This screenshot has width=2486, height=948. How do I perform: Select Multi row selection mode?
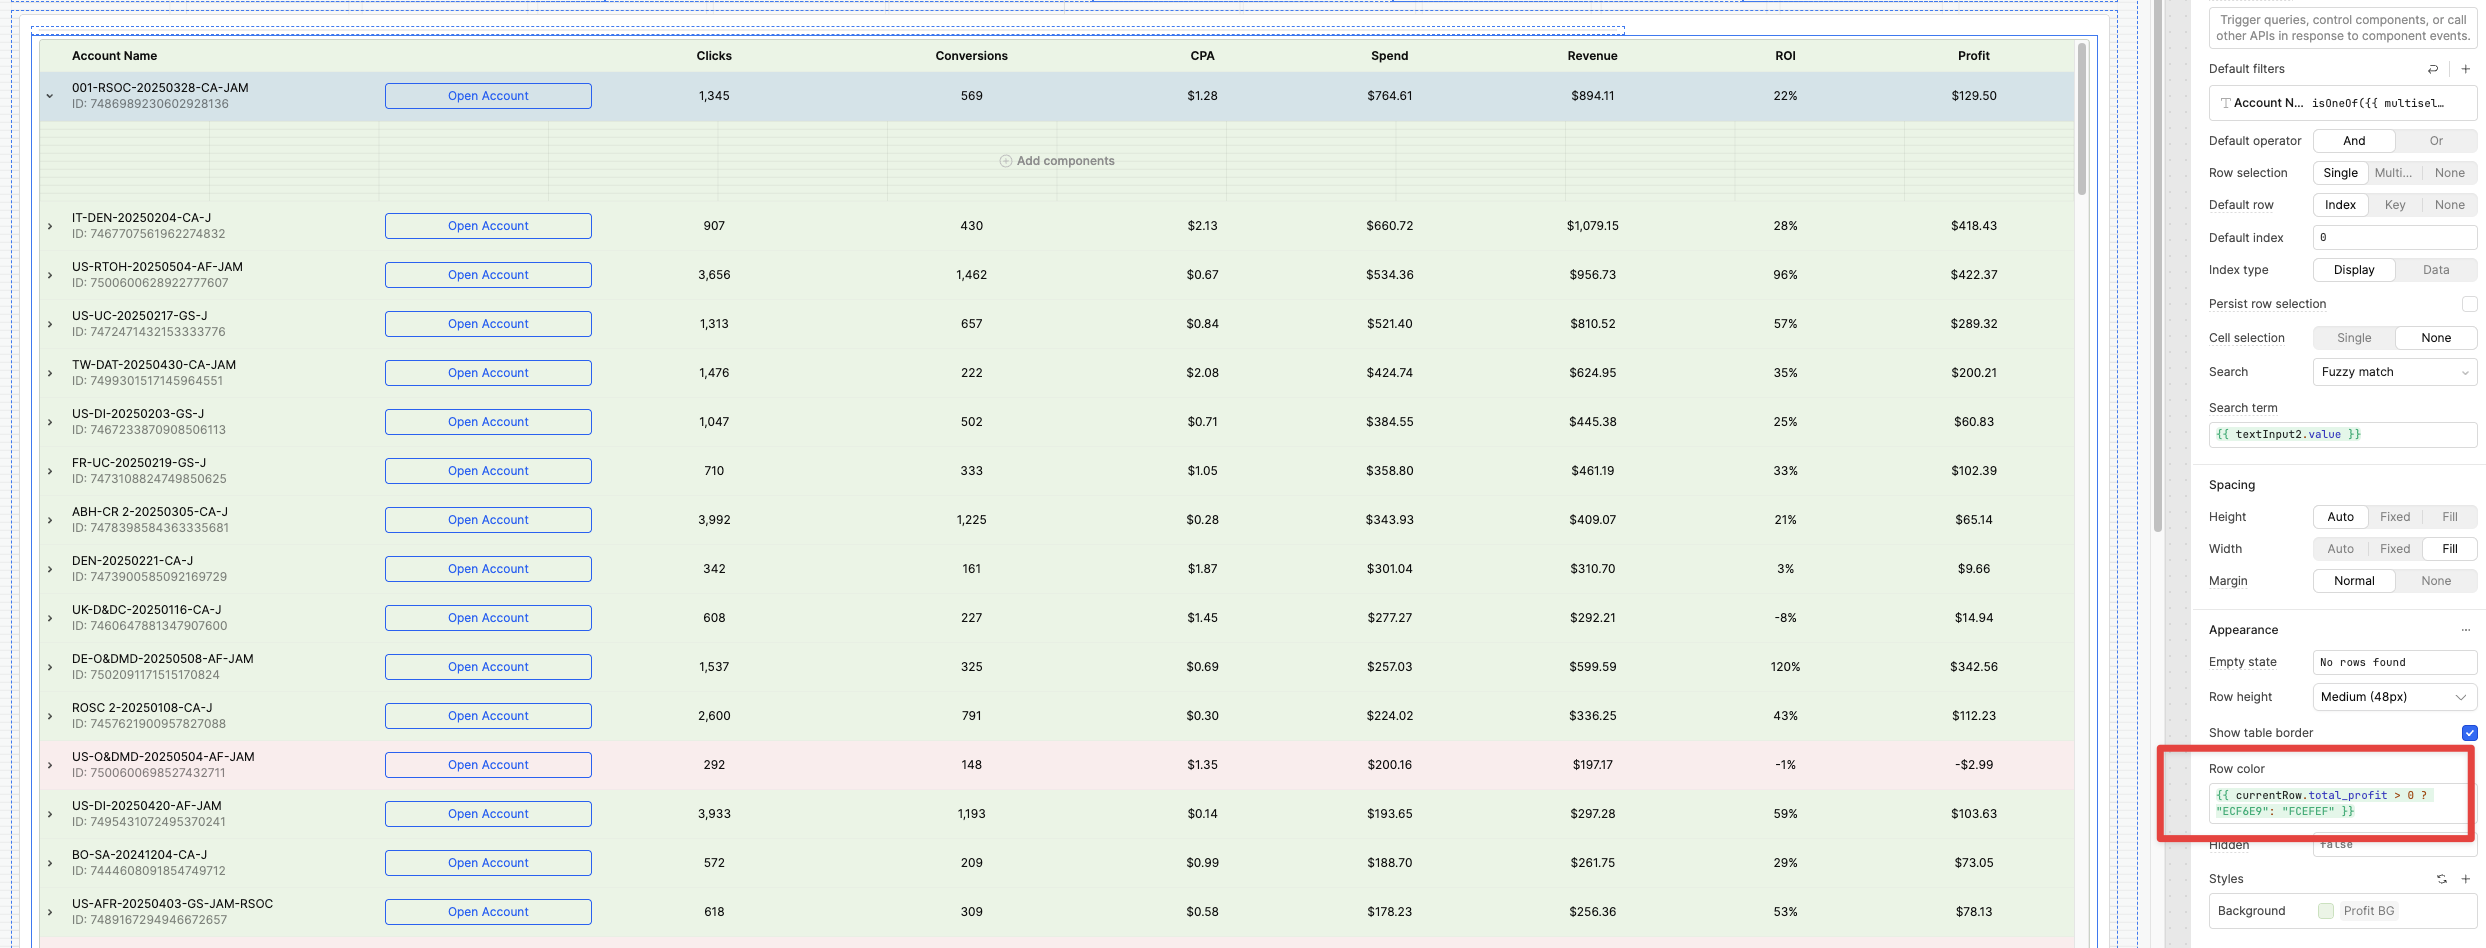(2394, 172)
